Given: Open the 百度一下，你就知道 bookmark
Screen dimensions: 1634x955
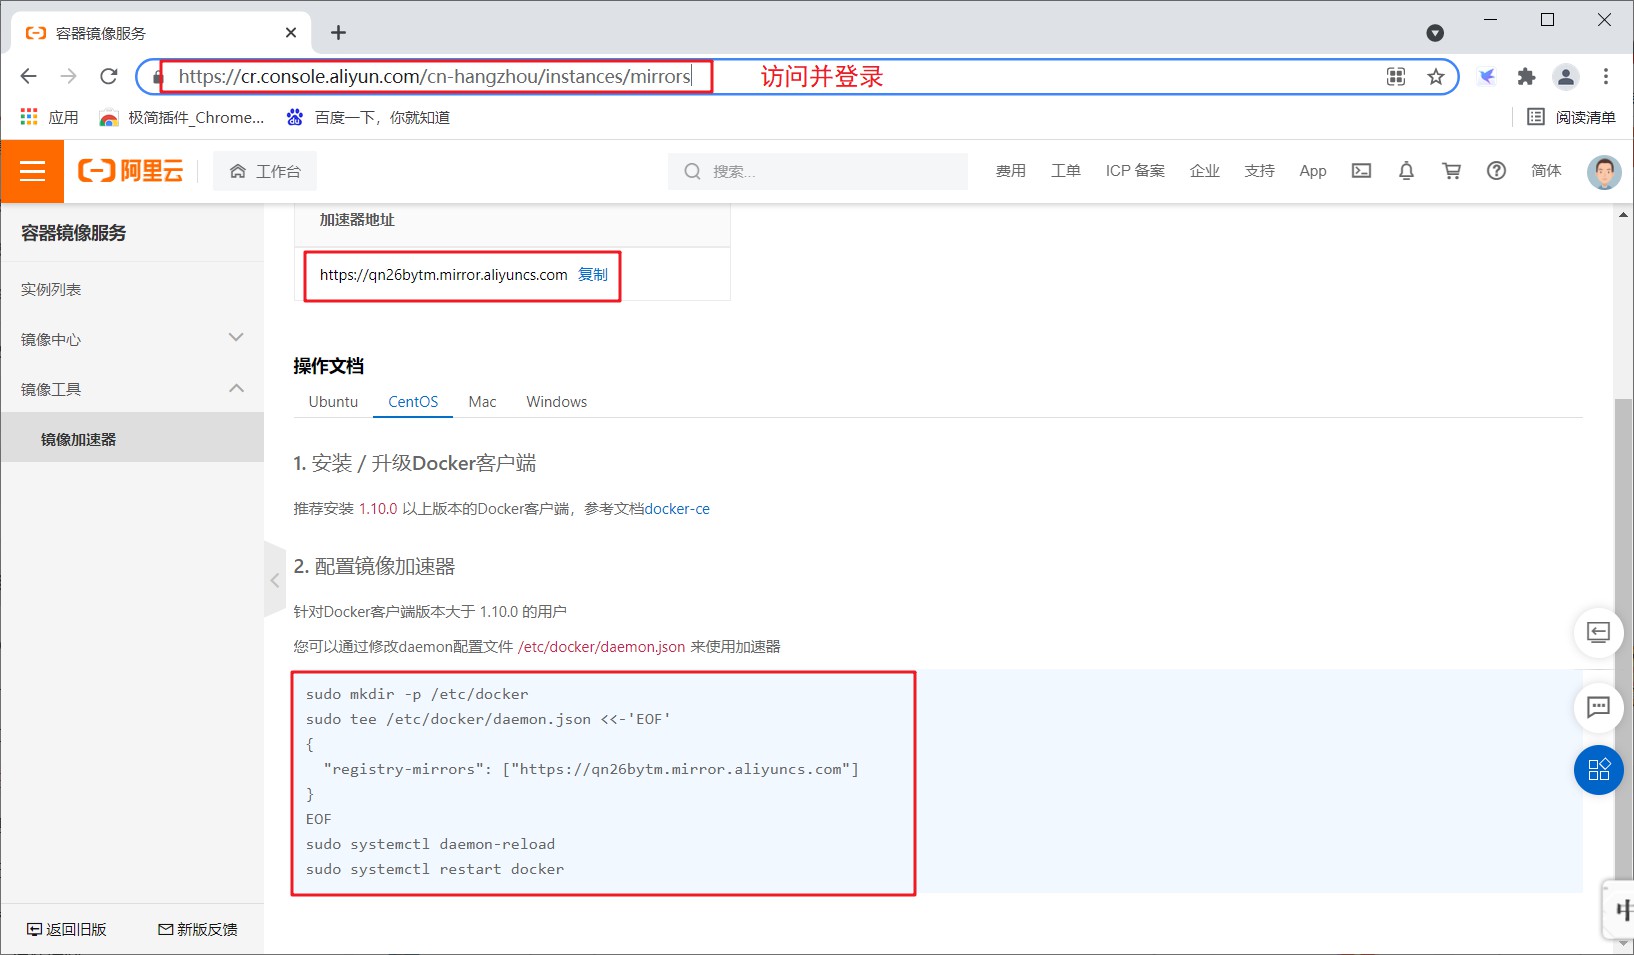Looking at the screenshot, I should pyautogui.click(x=368, y=117).
